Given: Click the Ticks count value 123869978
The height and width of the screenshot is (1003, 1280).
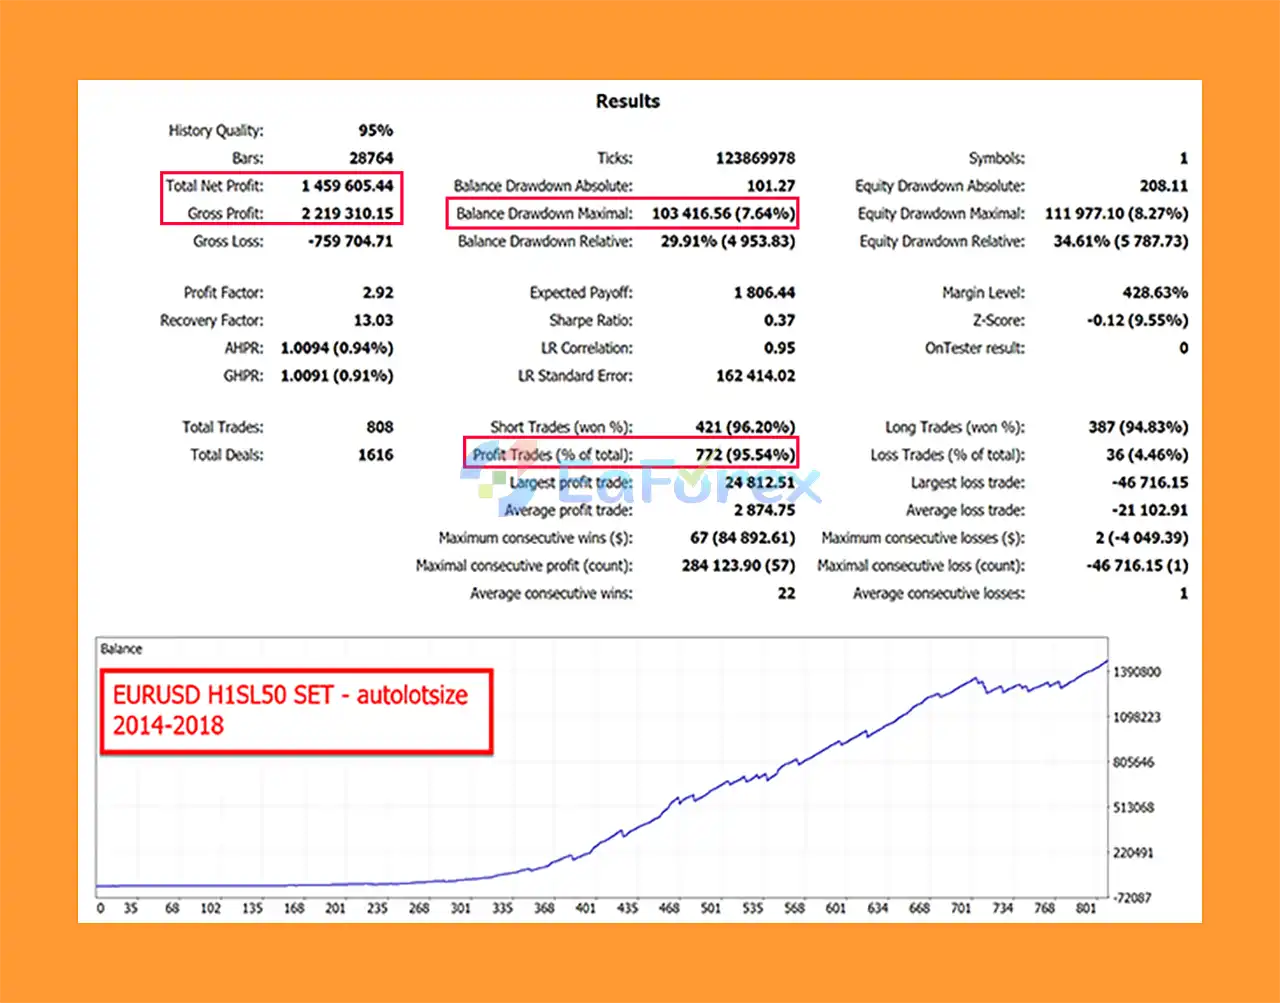Looking at the screenshot, I should click(x=755, y=158).
